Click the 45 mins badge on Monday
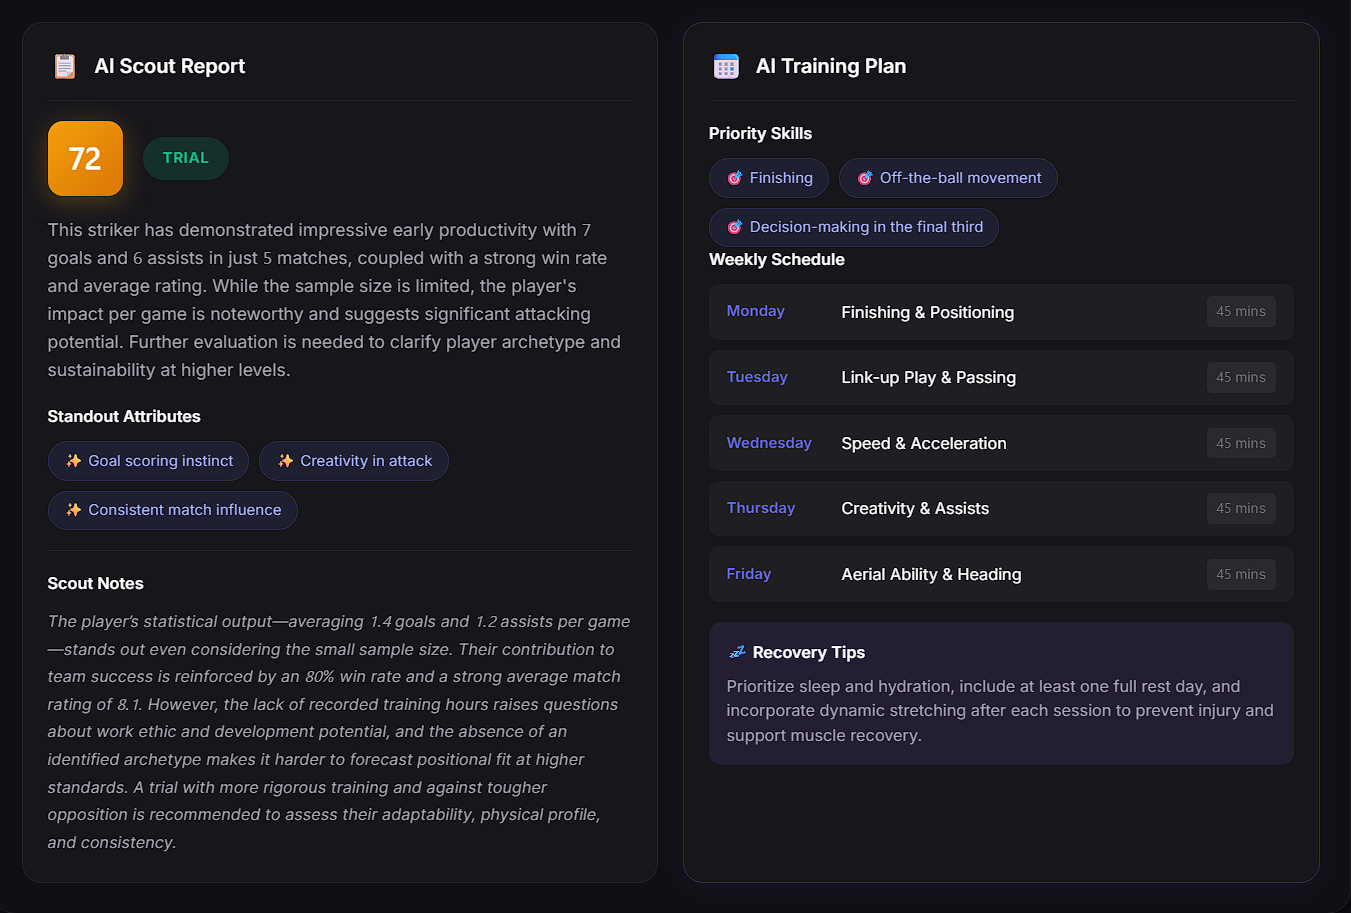 (x=1240, y=312)
